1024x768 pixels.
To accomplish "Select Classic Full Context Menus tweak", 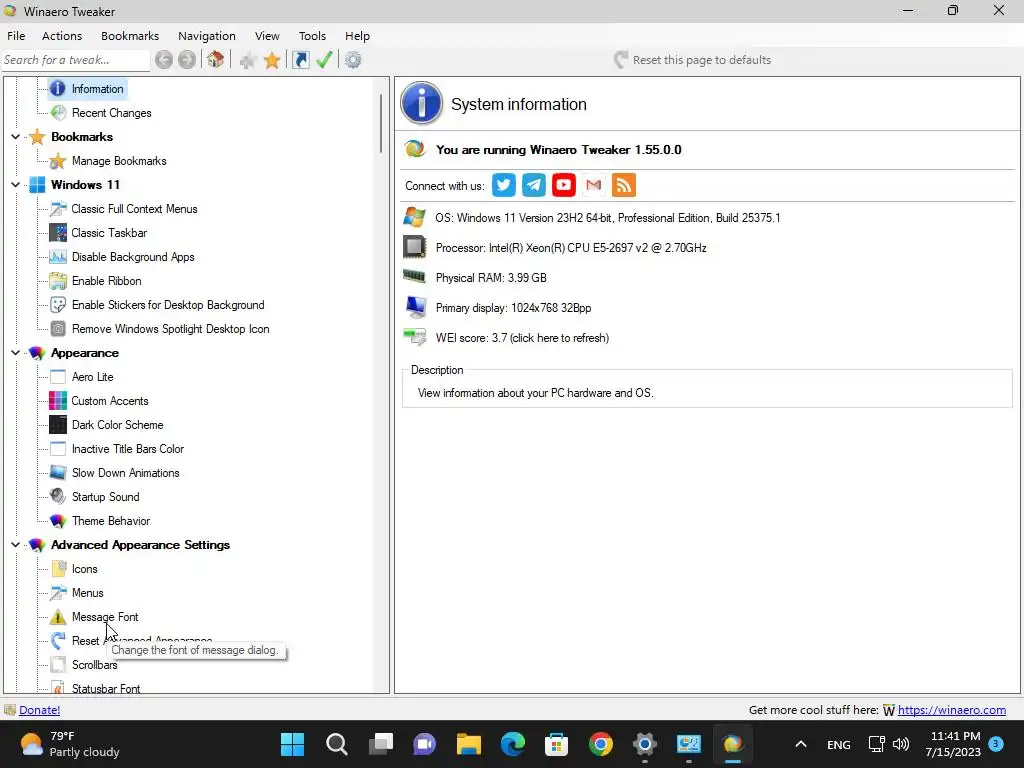I will (134, 209).
